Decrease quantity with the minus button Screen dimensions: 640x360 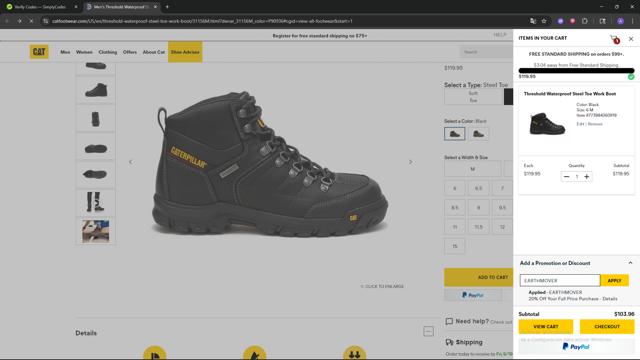pyautogui.click(x=566, y=177)
